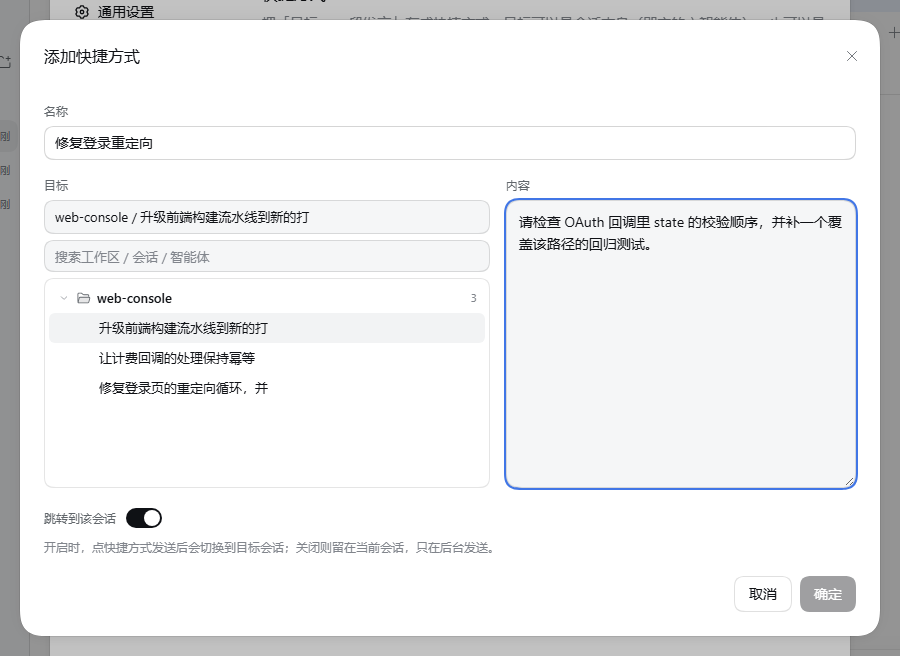Click the 名称 field containing 修复登录重定向
Viewport: 900px width, 656px height.
tap(450, 143)
